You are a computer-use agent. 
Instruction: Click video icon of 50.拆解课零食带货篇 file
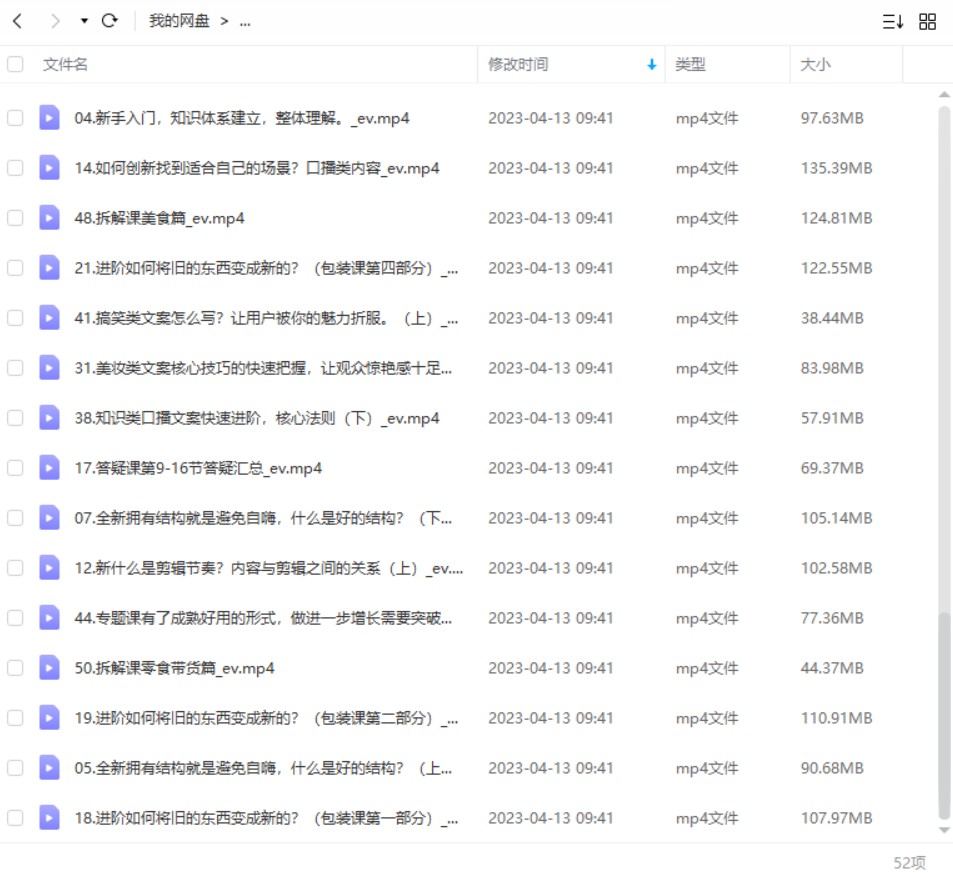coord(49,668)
